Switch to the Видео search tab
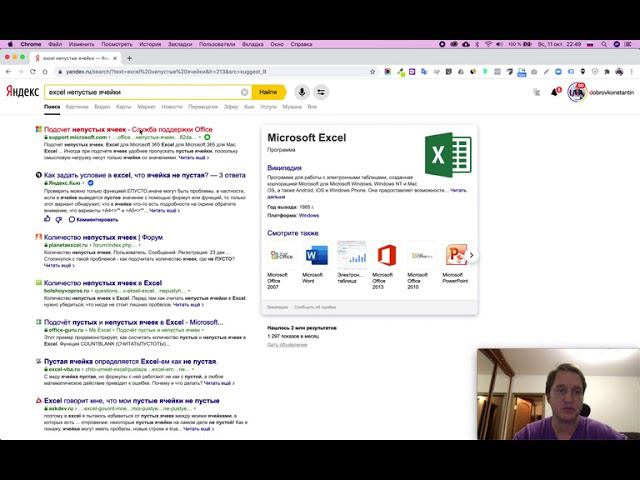Image resolution: width=640 pixels, height=480 pixels. 102,107
